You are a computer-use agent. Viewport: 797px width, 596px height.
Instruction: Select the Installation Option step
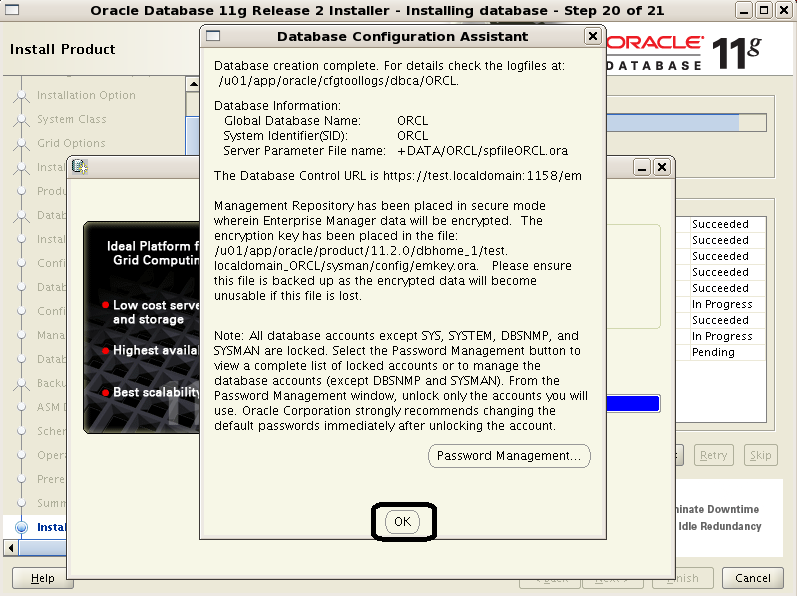coord(86,95)
